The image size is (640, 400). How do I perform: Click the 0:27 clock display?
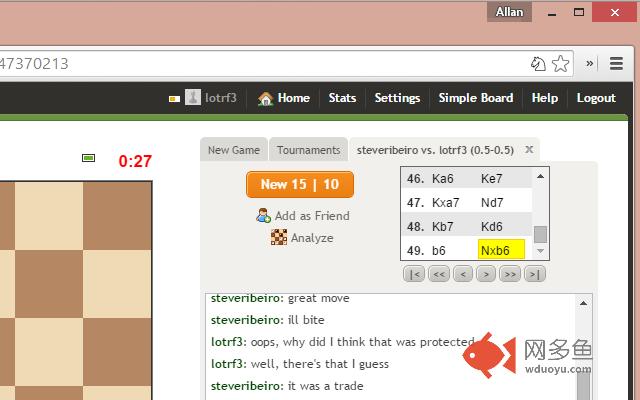[135, 161]
